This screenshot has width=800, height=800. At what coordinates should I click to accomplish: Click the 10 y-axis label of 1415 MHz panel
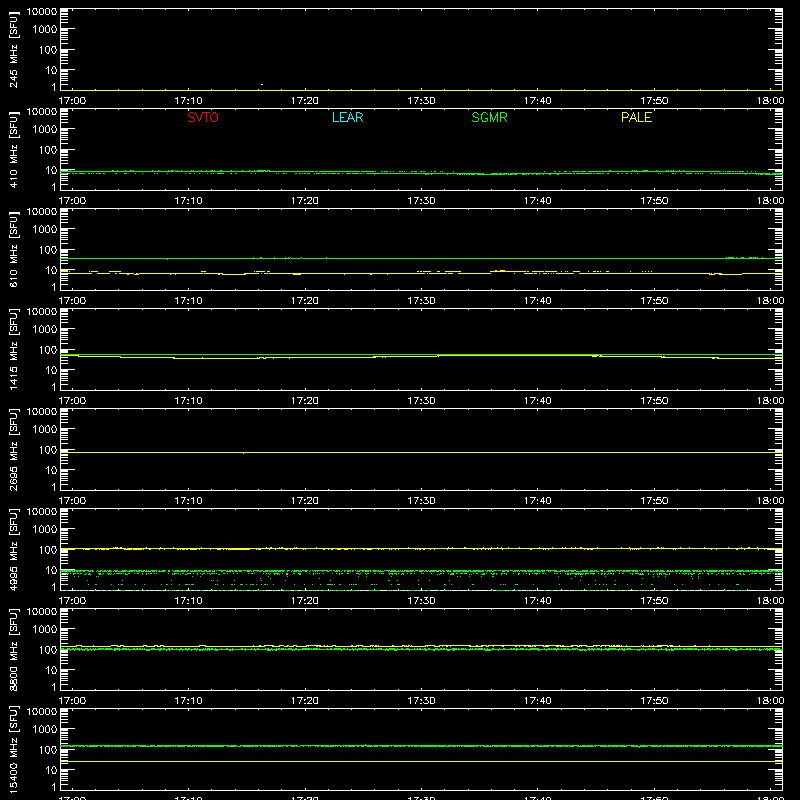51,370
